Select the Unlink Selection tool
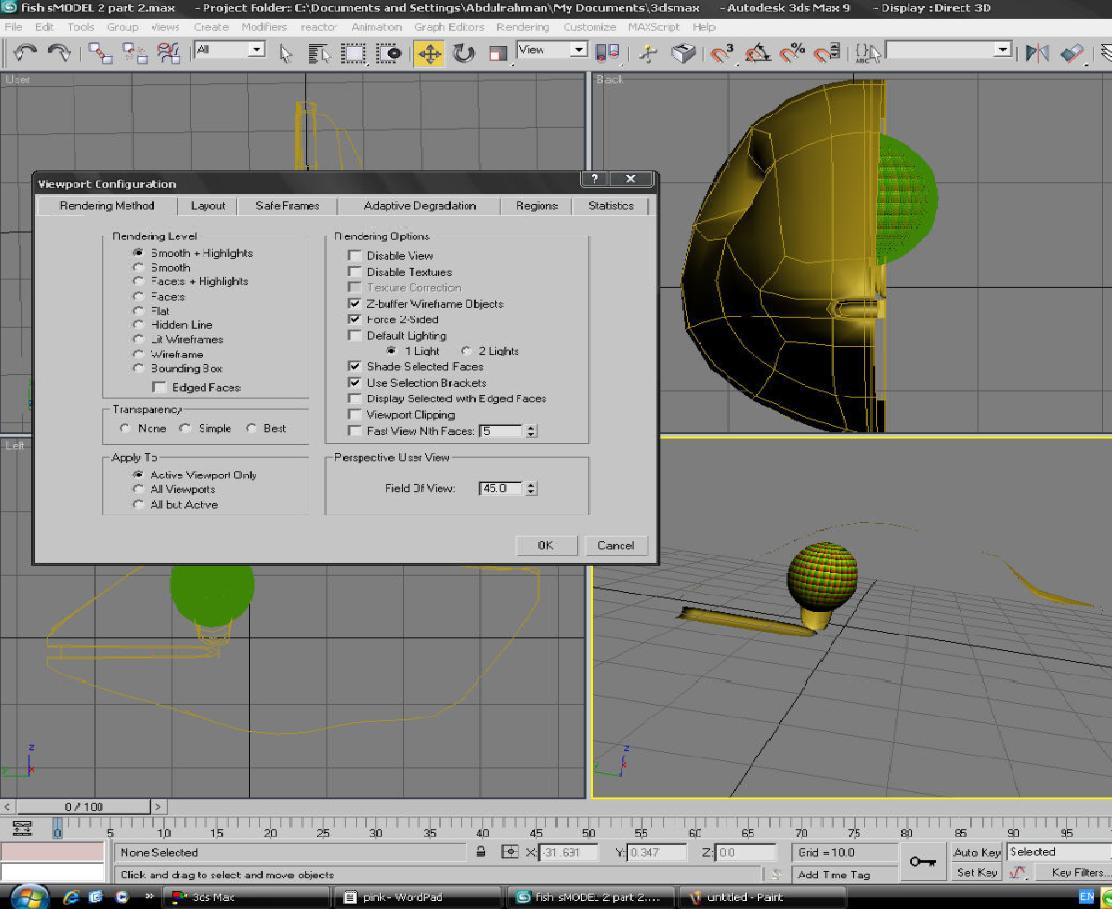The width and height of the screenshot is (1112, 909). 134,53
